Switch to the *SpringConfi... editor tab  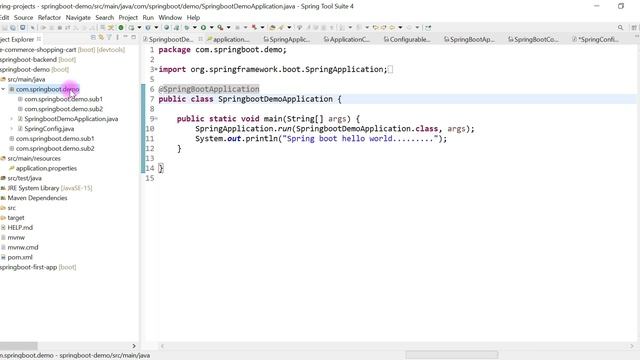595,40
